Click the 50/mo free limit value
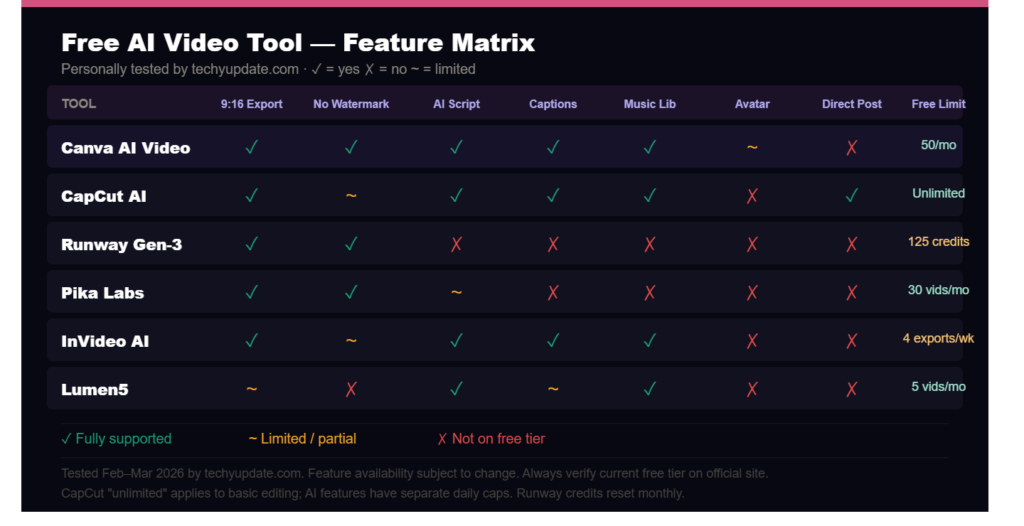The height and width of the screenshot is (526, 1024). (x=938, y=145)
